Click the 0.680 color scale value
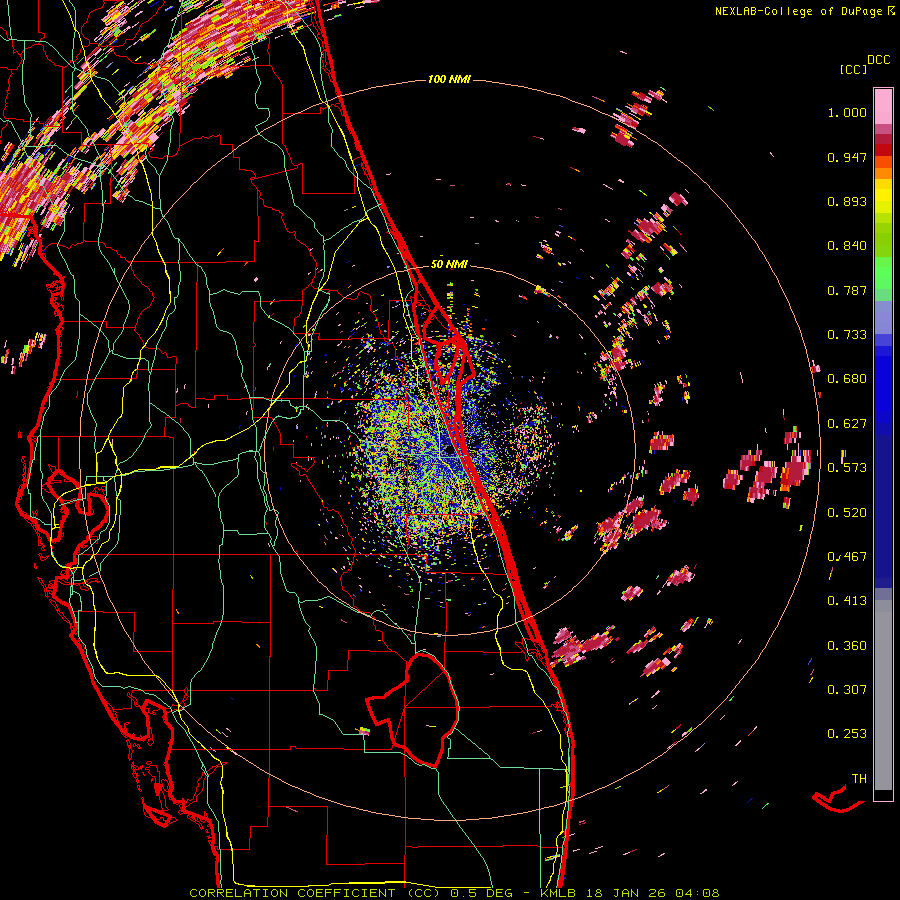This screenshot has height=900, width=900. coord(847,379)
